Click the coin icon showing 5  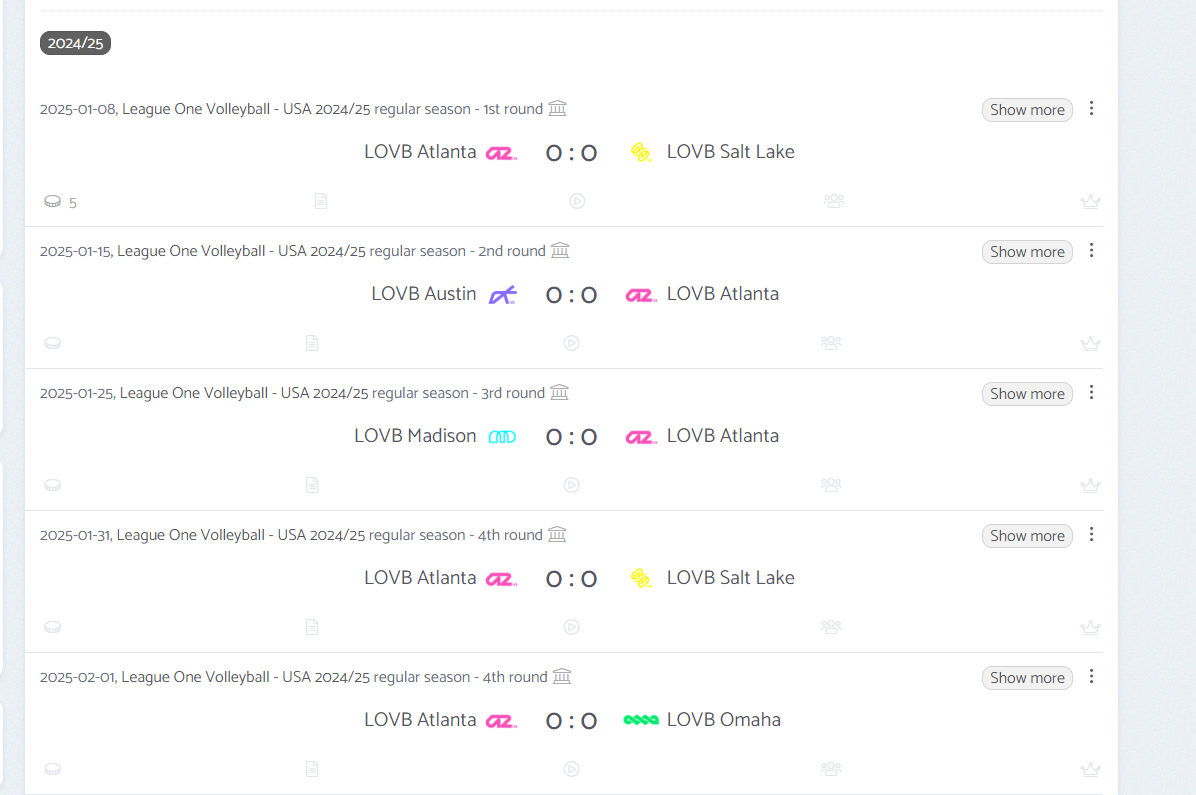[x=53, y=201]
